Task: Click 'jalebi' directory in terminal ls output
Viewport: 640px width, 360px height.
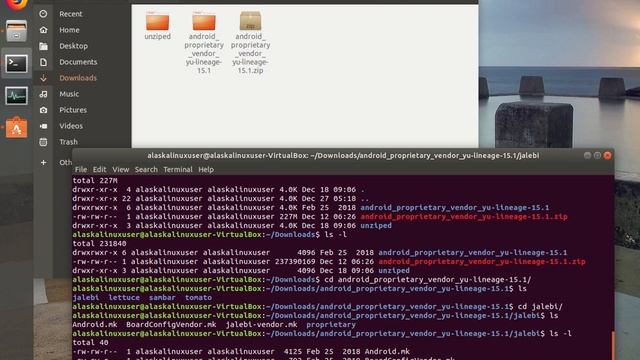Action: [86, 298]
